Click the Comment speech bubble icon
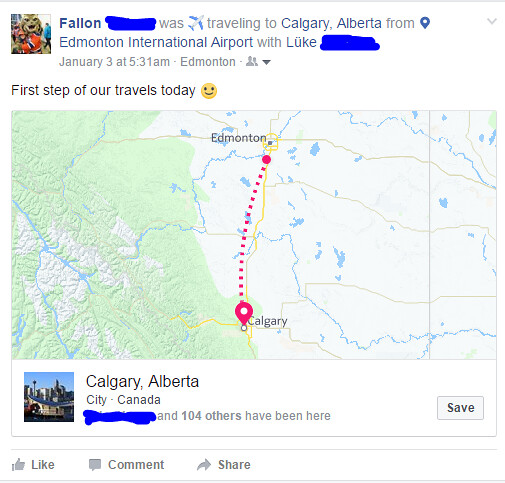The height and width of the screenshot is (483, 505). (95, 465)
